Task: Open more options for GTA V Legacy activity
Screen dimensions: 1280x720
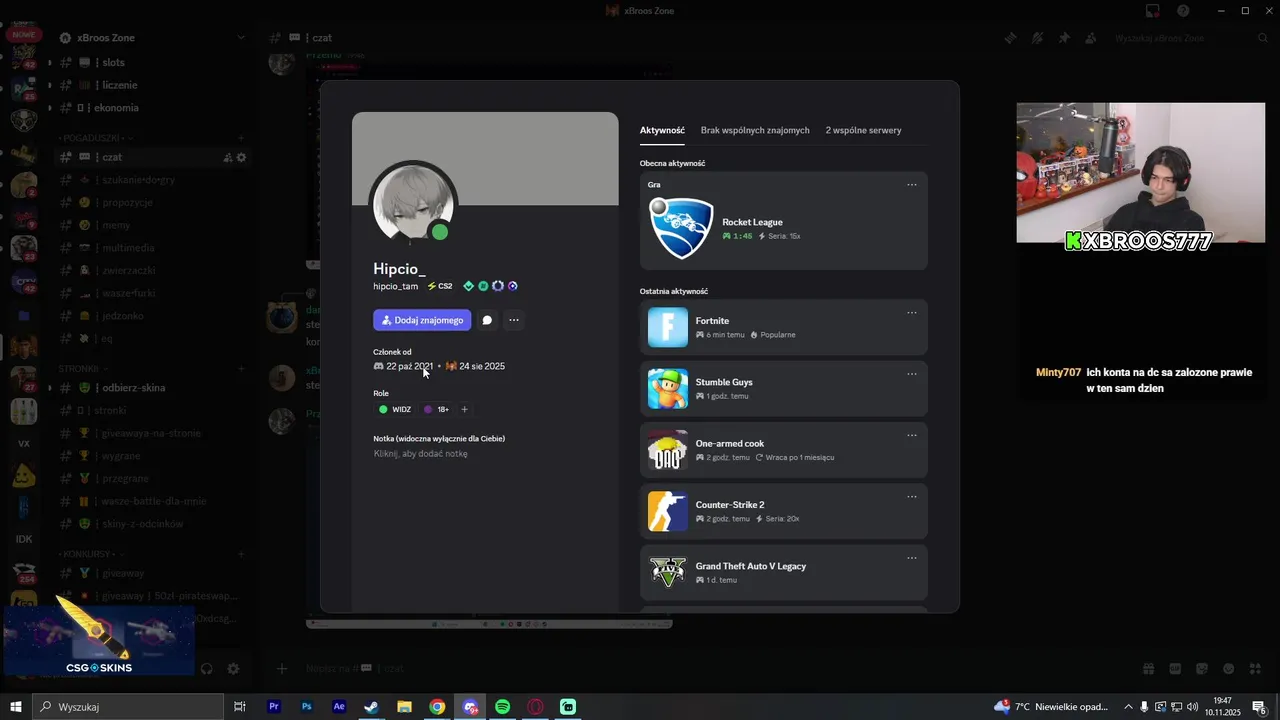Action: pyautogui.click(x=912, y=558)
